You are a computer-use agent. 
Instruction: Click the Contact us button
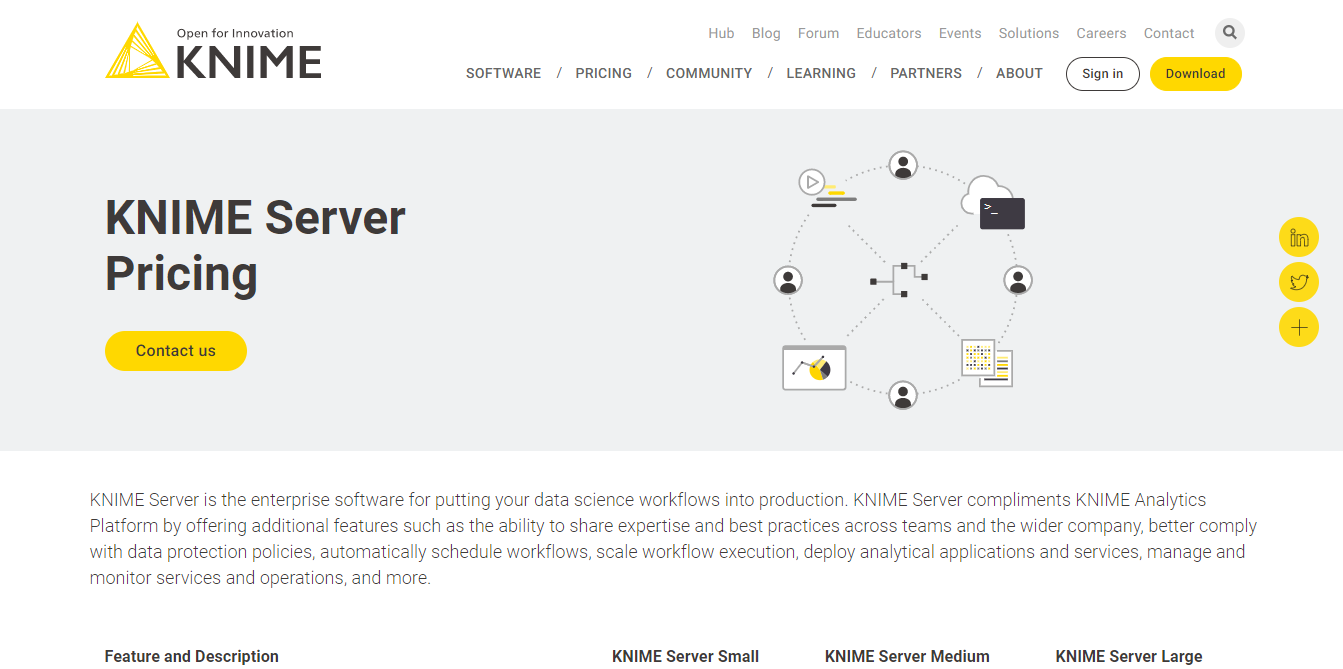pos(176,351)
